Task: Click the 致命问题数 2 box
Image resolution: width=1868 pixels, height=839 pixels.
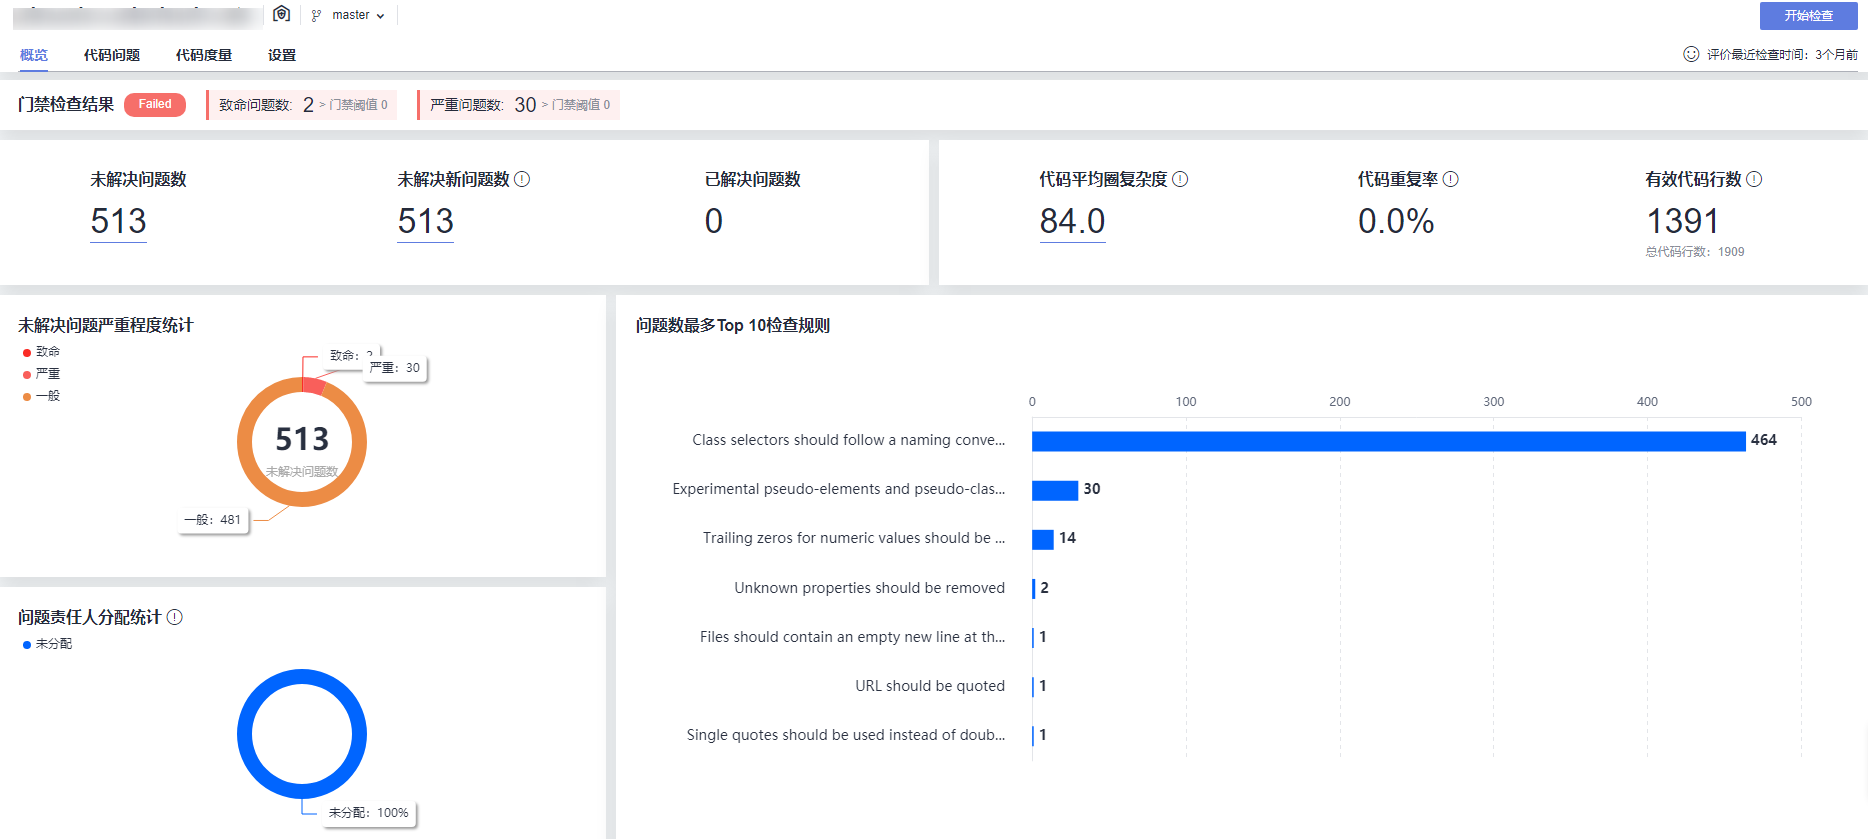Action: pos(302,105)
